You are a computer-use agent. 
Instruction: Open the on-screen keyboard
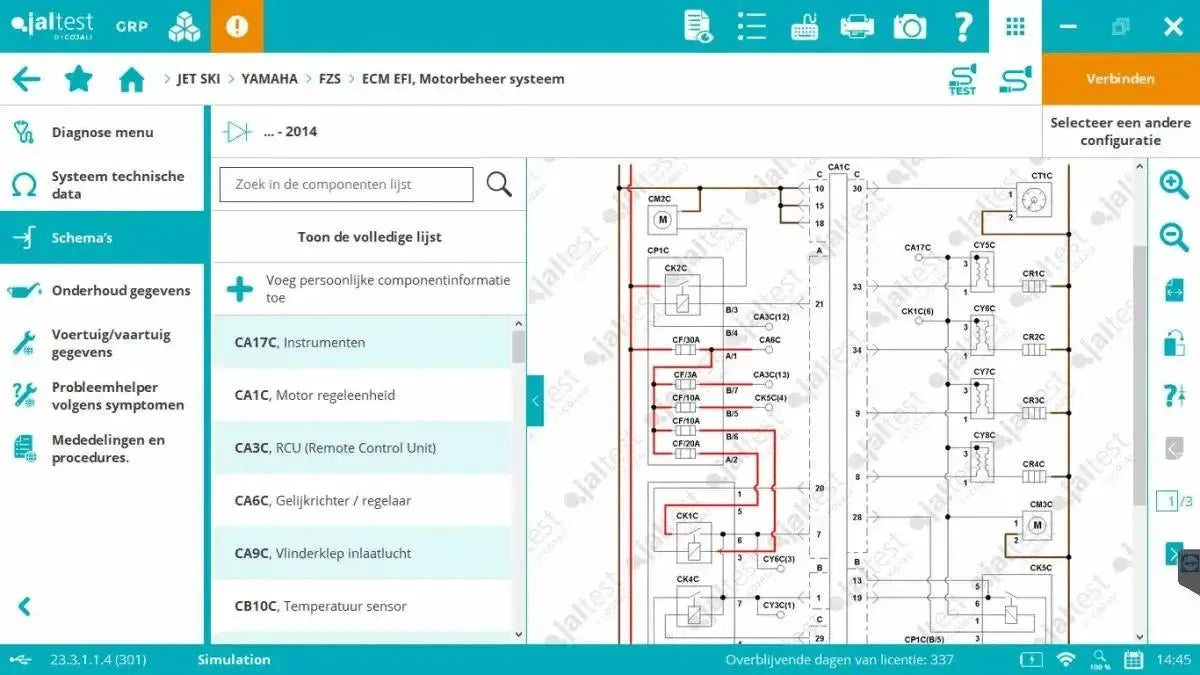[x=804, y=26]
